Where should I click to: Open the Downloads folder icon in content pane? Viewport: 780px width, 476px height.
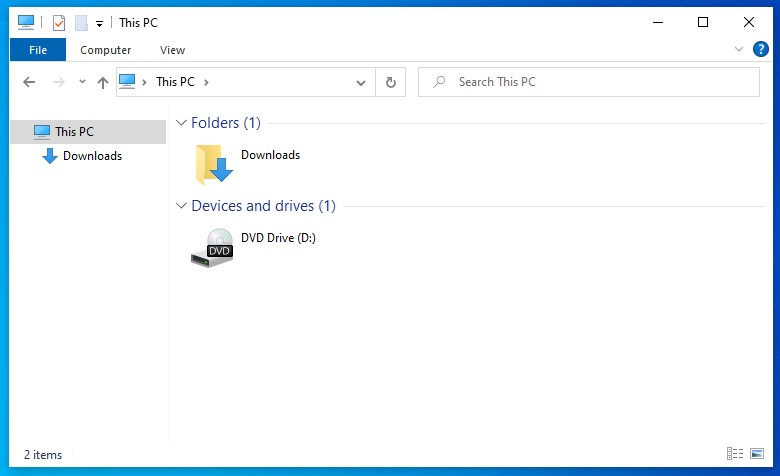213,164
